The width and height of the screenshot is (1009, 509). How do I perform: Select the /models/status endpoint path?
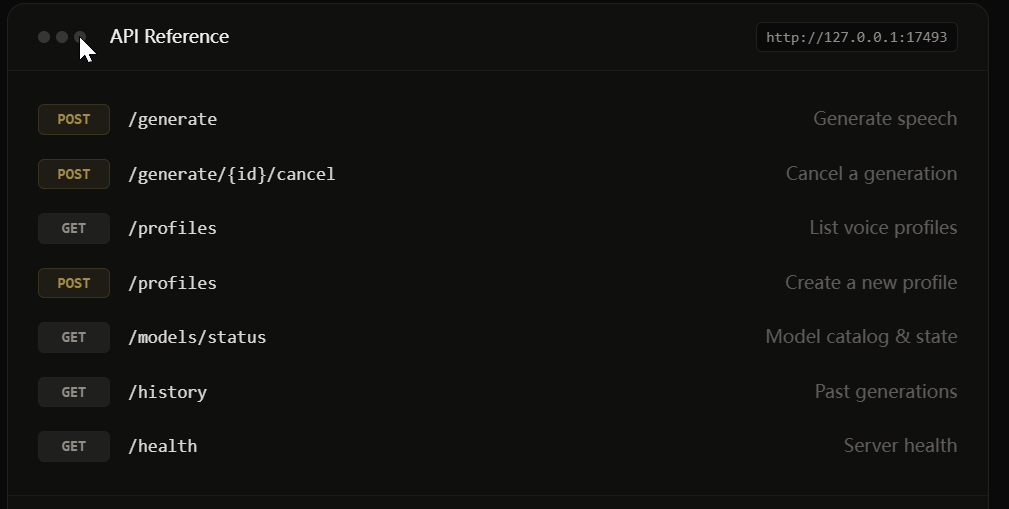pyautogui.click(x=197, y=337)
